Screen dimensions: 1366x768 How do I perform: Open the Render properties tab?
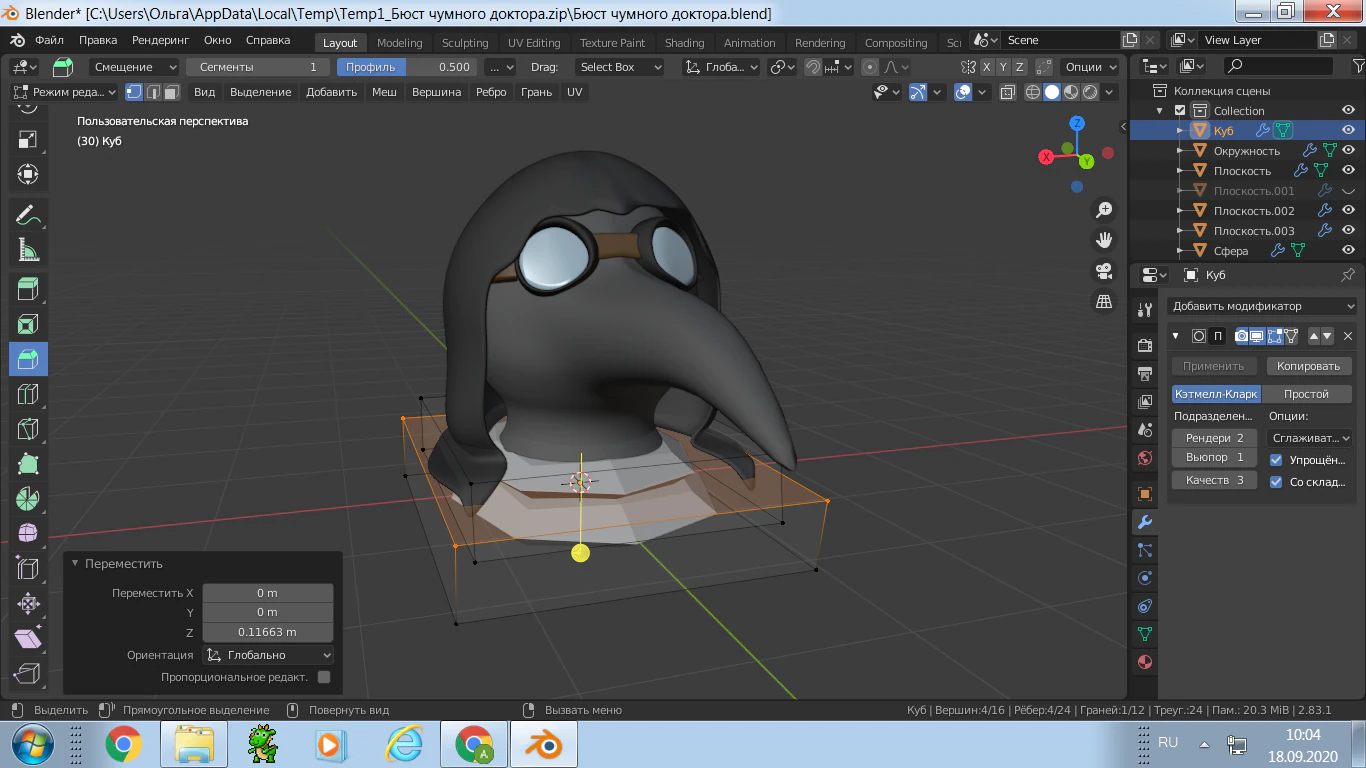point(1145,345)
